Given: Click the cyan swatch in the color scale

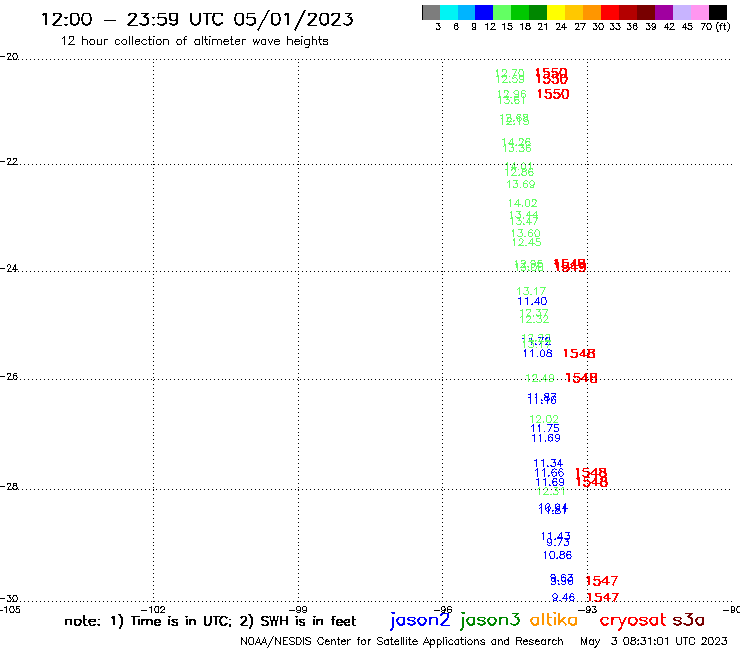Looking at the screenshot, I should [448, 12].
